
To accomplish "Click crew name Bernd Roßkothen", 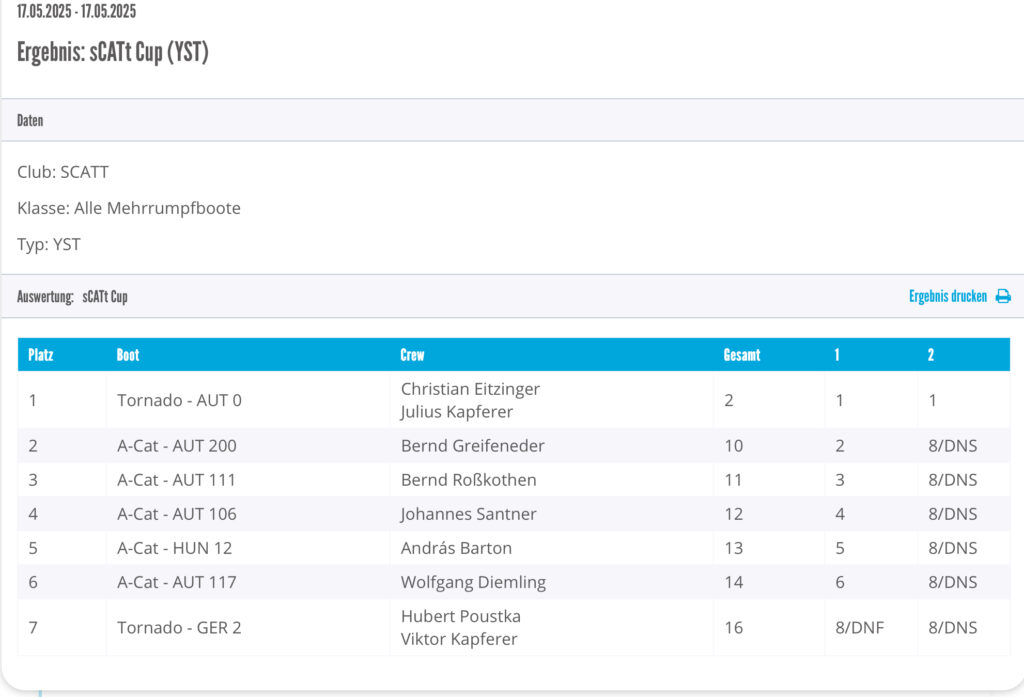I will click(x=468, y=479).
